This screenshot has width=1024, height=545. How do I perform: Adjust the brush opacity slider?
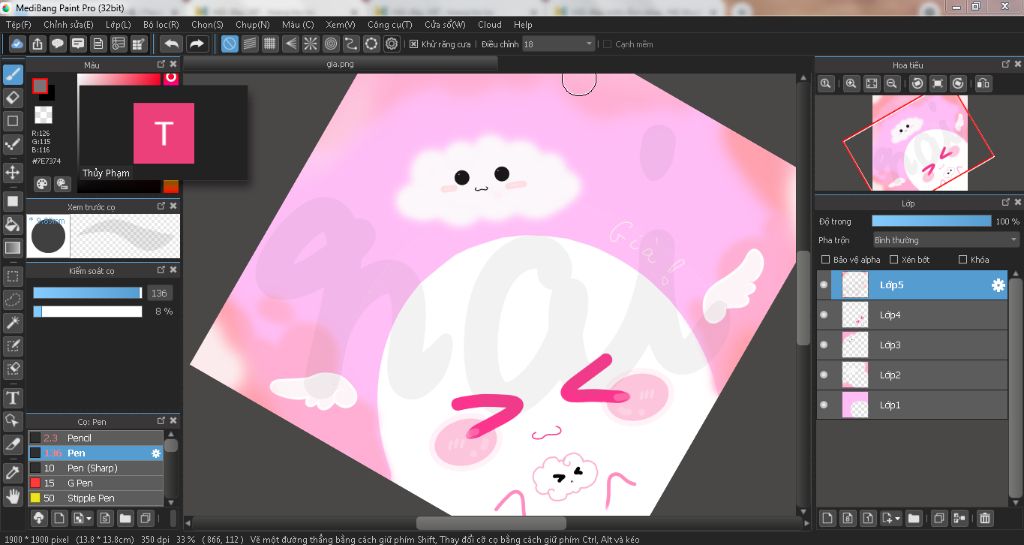(x=88, y=312)
